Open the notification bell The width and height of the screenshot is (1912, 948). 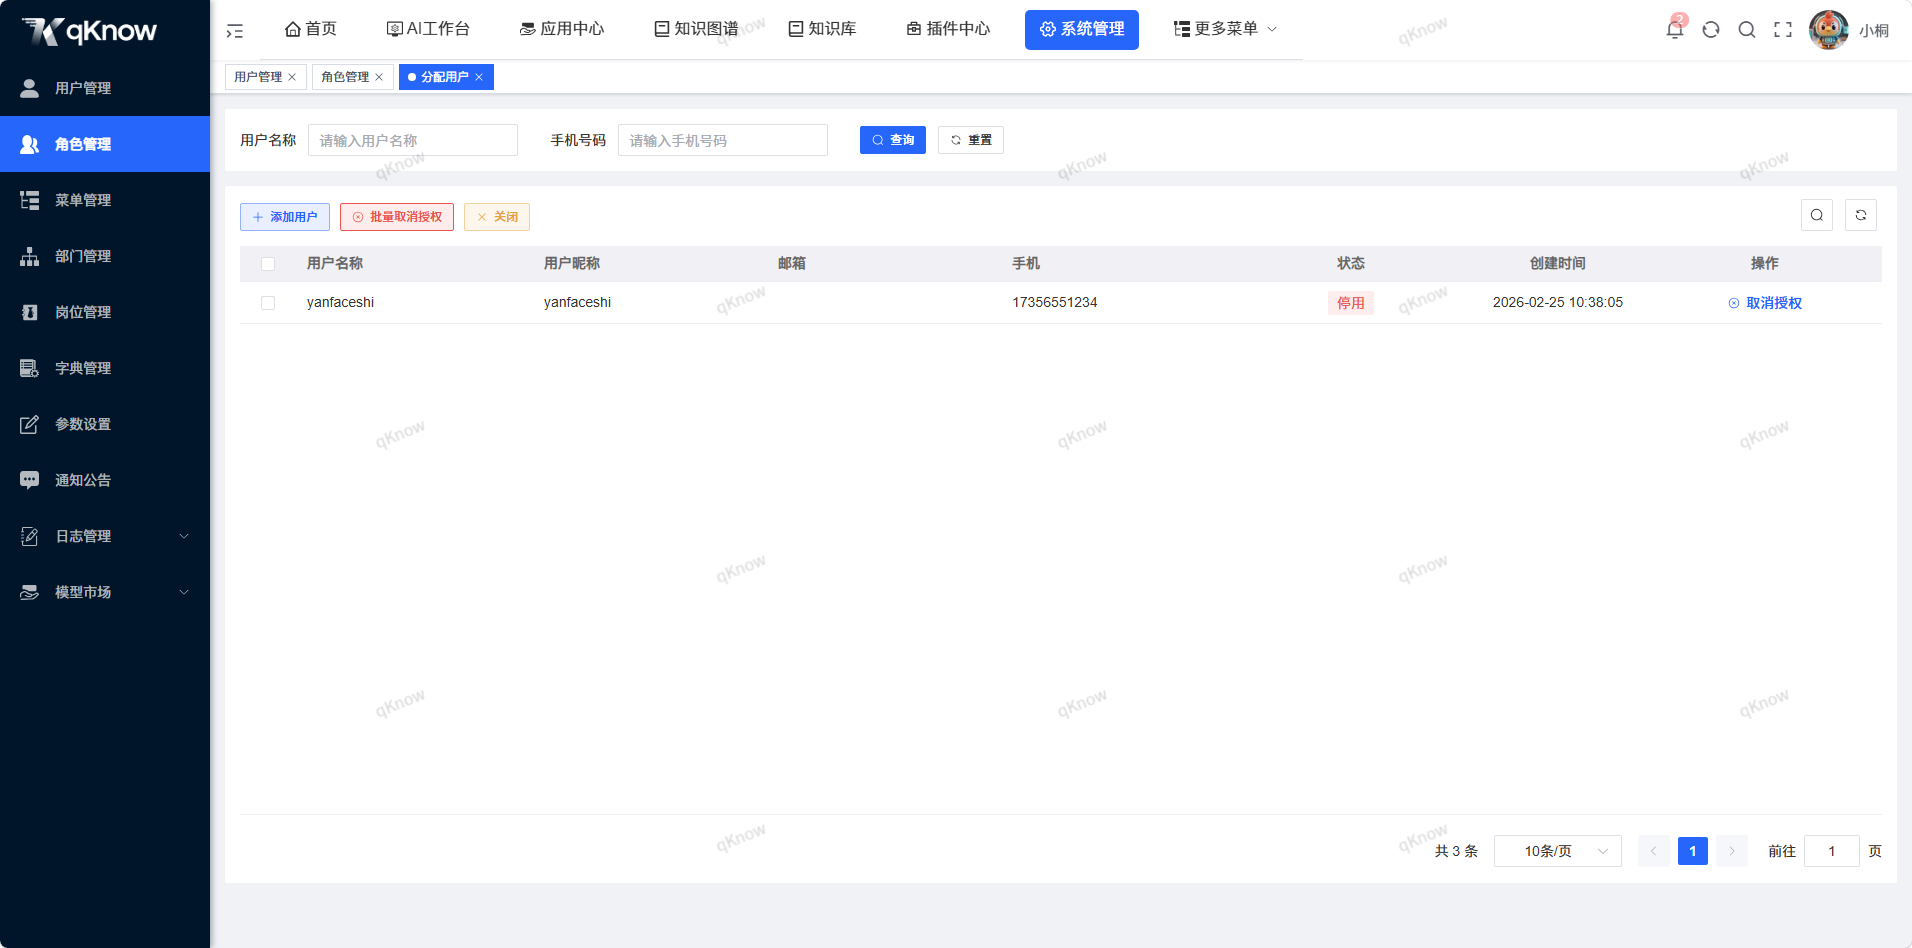coord(1675,29)
